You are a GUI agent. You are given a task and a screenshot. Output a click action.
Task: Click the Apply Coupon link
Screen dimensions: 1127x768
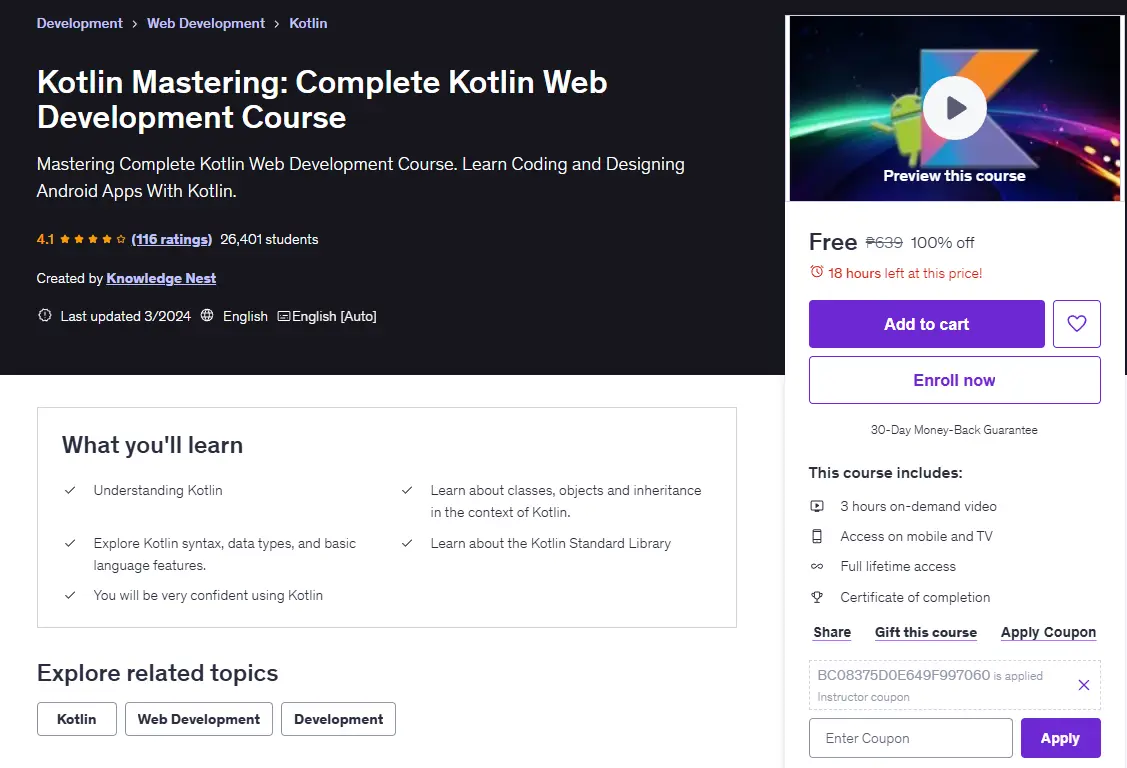tap(1048, 632)
